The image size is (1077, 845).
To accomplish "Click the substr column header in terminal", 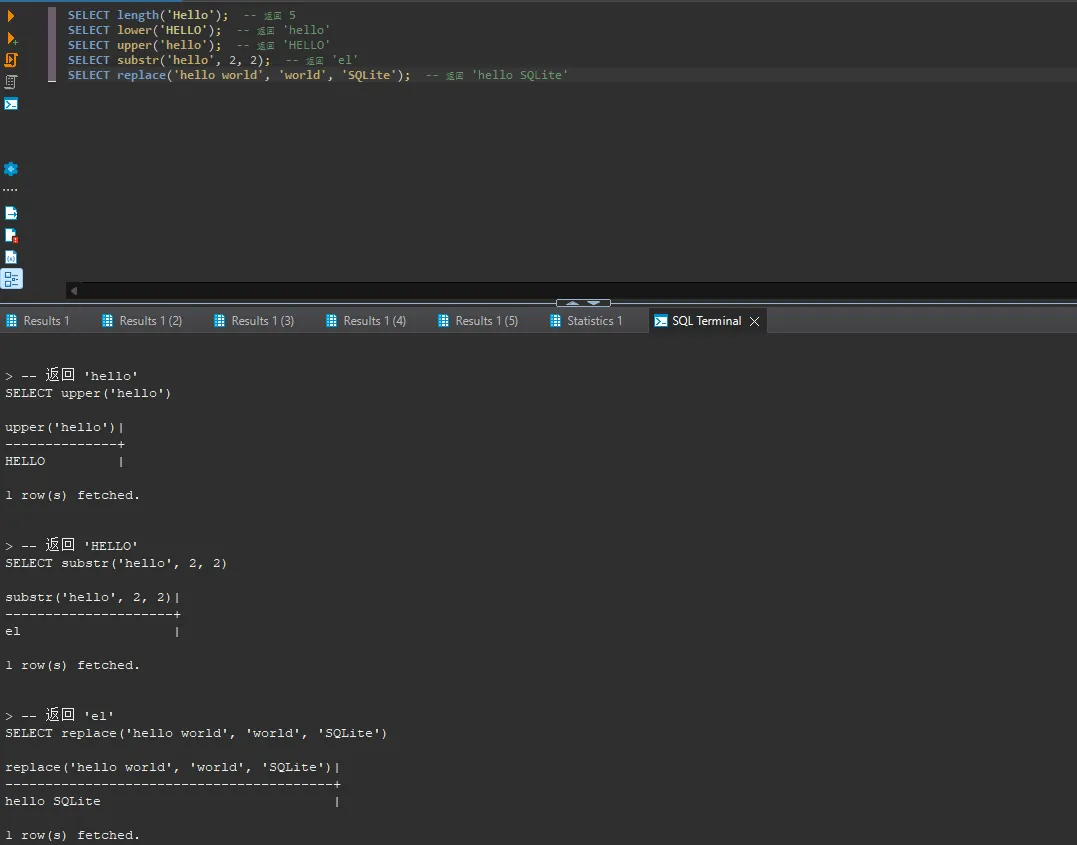I will click(88, 597).
